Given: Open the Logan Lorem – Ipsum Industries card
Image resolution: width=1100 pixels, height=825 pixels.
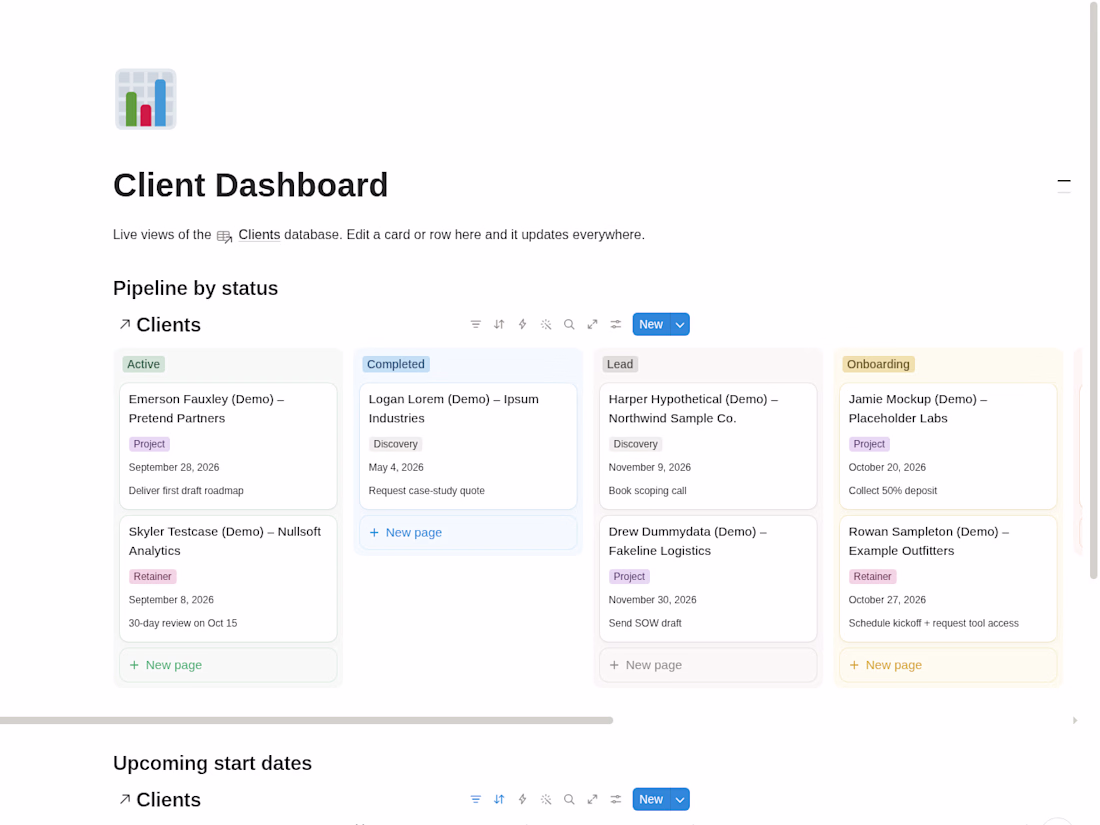Looking at the screenshot, I should tap(468, 445).
